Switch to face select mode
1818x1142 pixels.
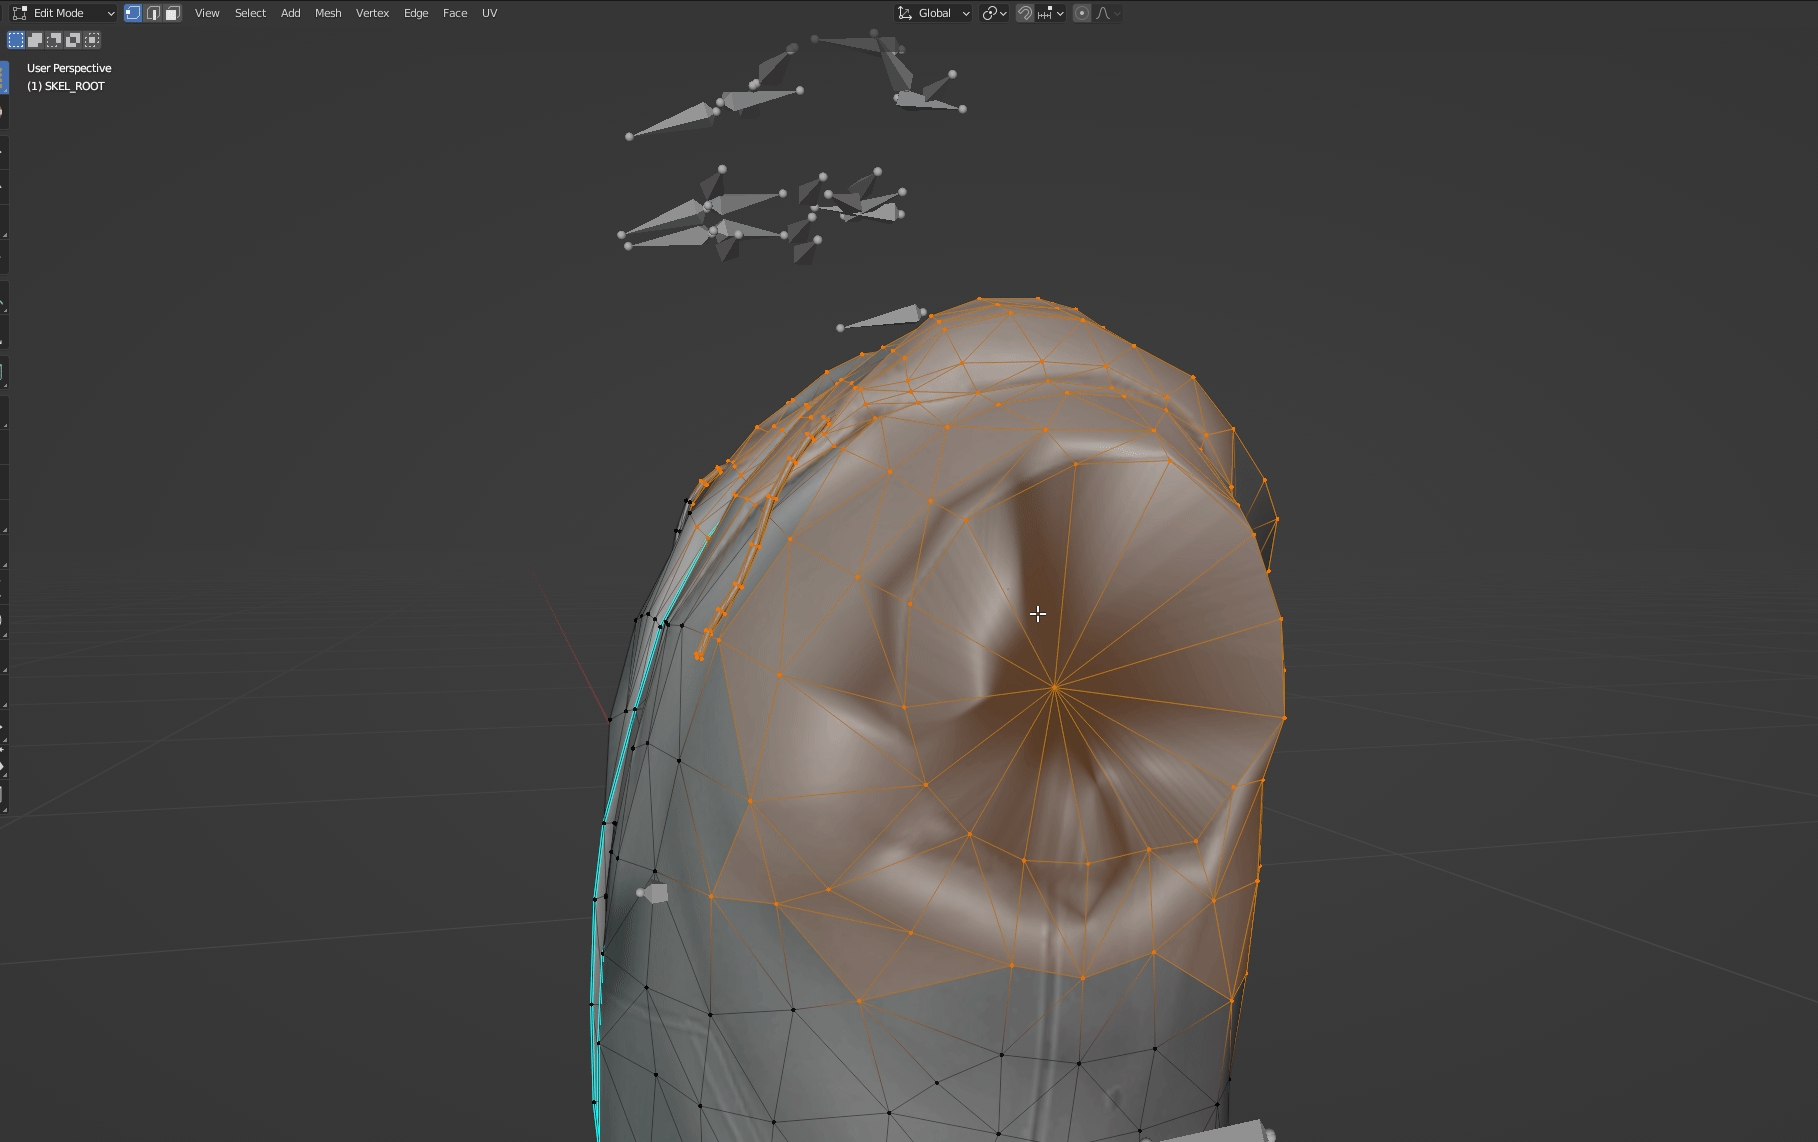point(173,13)
